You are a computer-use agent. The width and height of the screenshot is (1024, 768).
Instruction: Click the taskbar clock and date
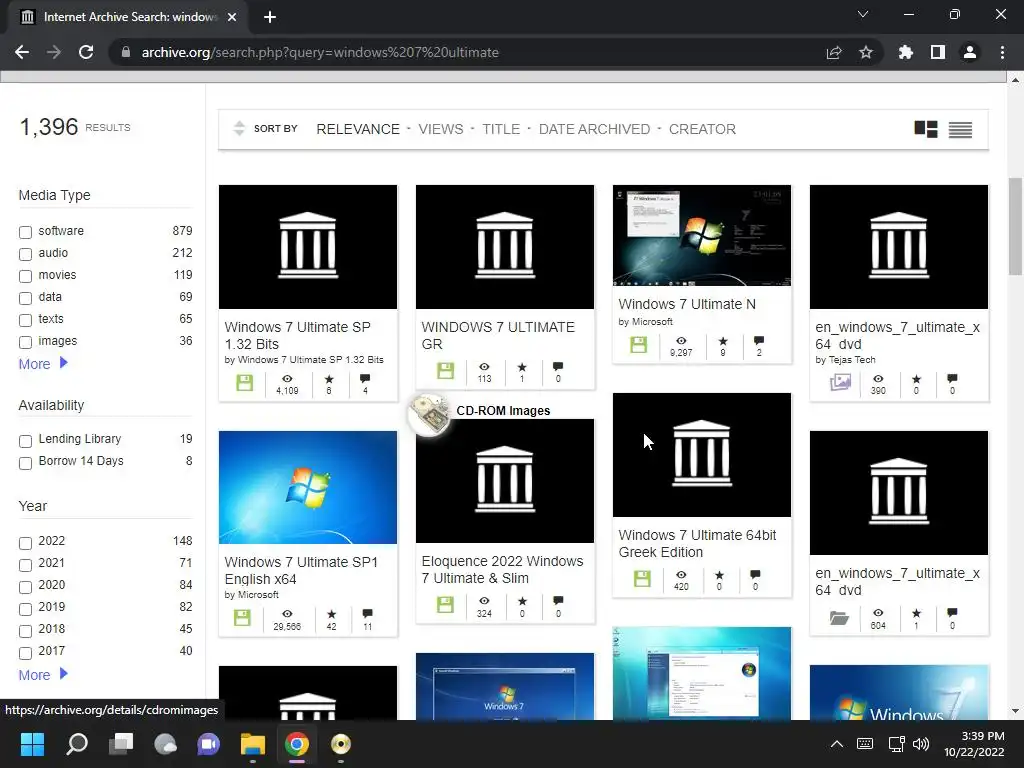pos(974,744)
